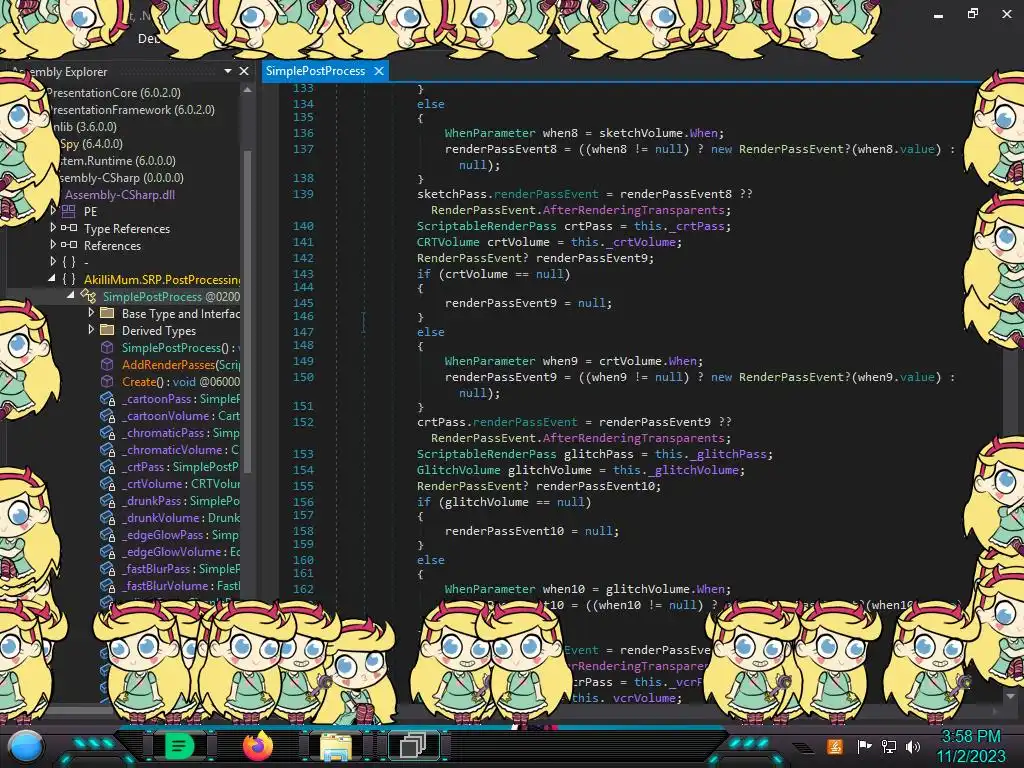Image resolution: width=1024 pixels, height=768 pixels.
Task: Select the Assembly-CSharp.dll module node
Action: [120, 195]
